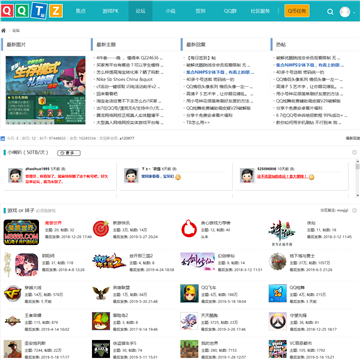Open the 阴阳师 forum icon
The height and width of the screenshot is (360, 360).
(x=21, y=264)
